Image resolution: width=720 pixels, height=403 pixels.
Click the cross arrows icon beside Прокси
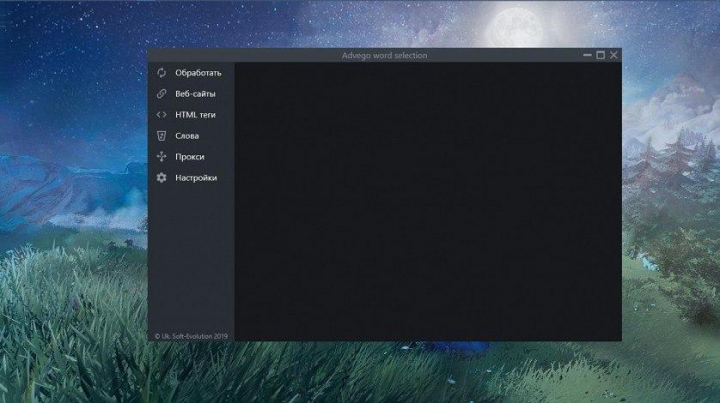(x=161, y=157)
